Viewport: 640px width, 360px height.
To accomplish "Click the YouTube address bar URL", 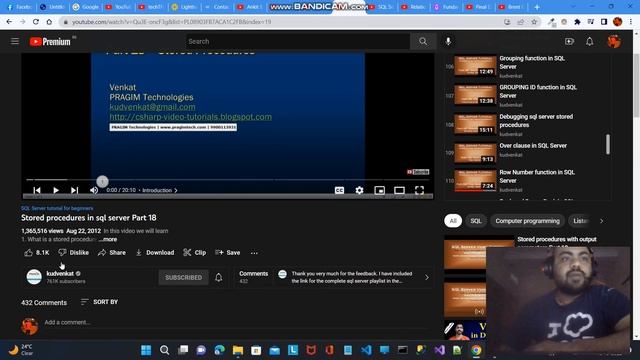I will coord(171,22).
